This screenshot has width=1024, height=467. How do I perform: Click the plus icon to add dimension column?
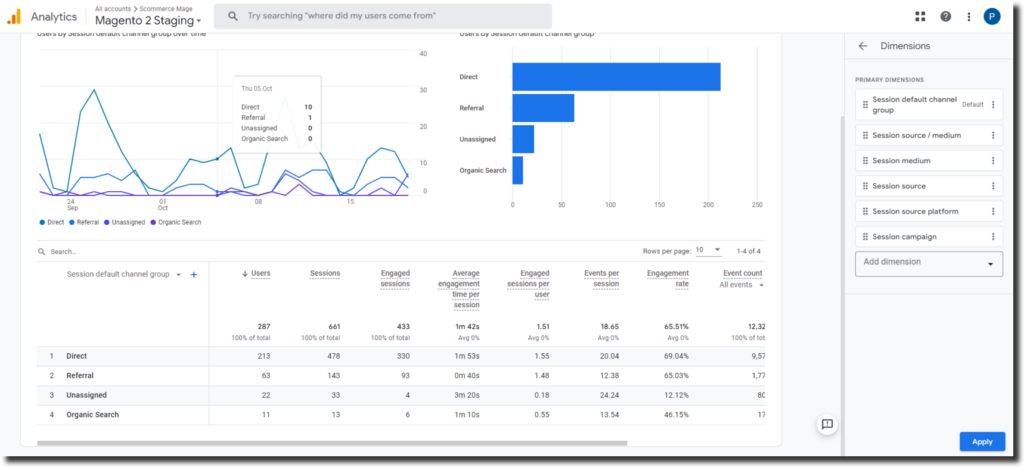coord(194,274)
